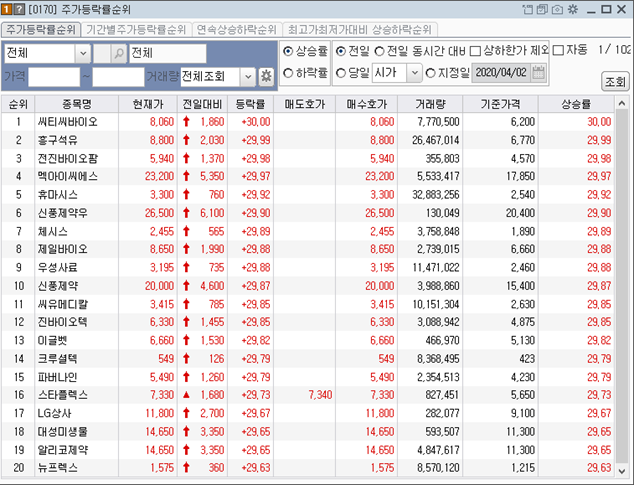634x485 pixels.
Task: Click 스타플렉스 ask price 7,340
Action: (320, 395)
